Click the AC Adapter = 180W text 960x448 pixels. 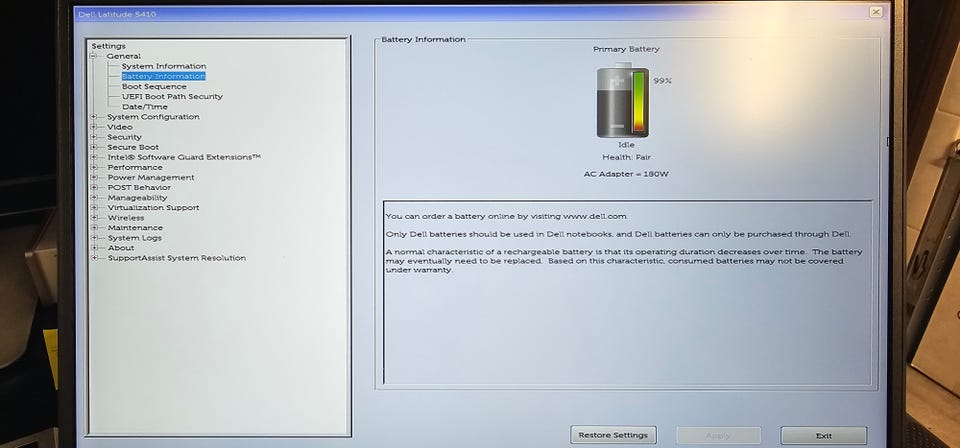pos(626,174)
